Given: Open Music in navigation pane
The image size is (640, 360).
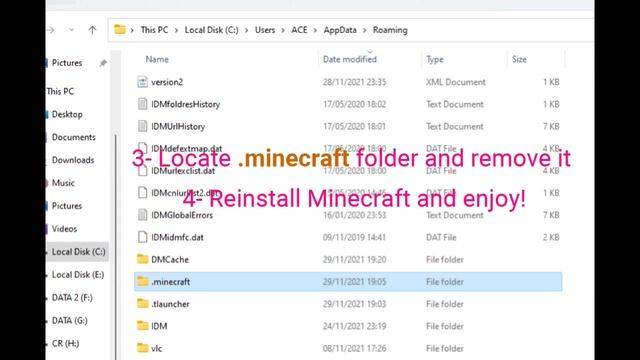Looking at the screenshot, I should 63,183.
